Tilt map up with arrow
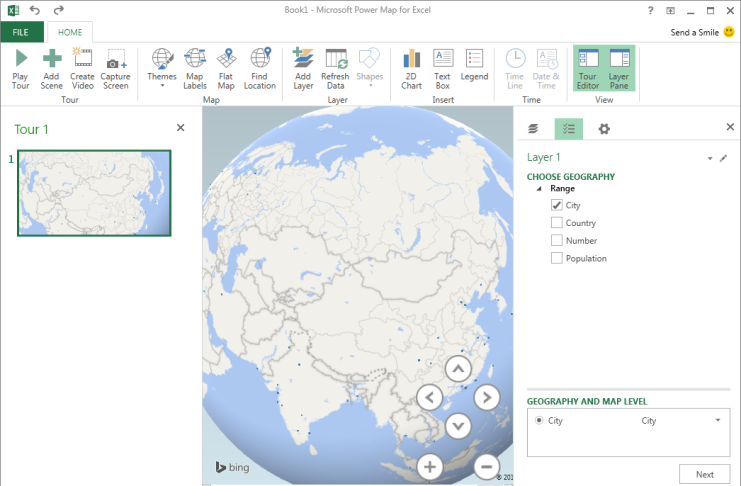741x486 pixels. [458, 368]
